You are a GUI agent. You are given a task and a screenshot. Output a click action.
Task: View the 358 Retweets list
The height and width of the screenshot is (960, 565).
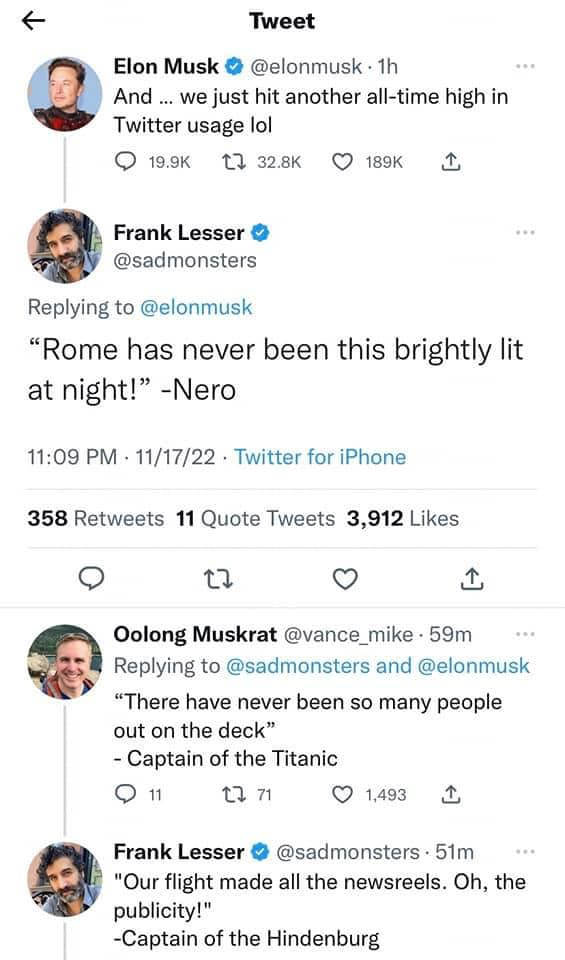click(x=95, y=519)
